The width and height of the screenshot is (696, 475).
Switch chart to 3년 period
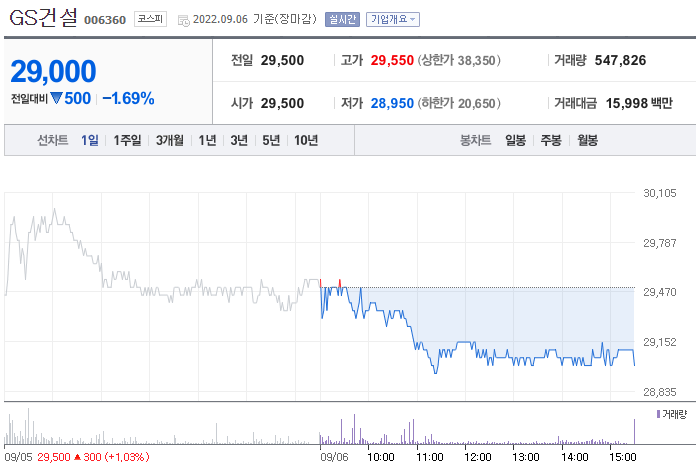[x=239, y=140]
